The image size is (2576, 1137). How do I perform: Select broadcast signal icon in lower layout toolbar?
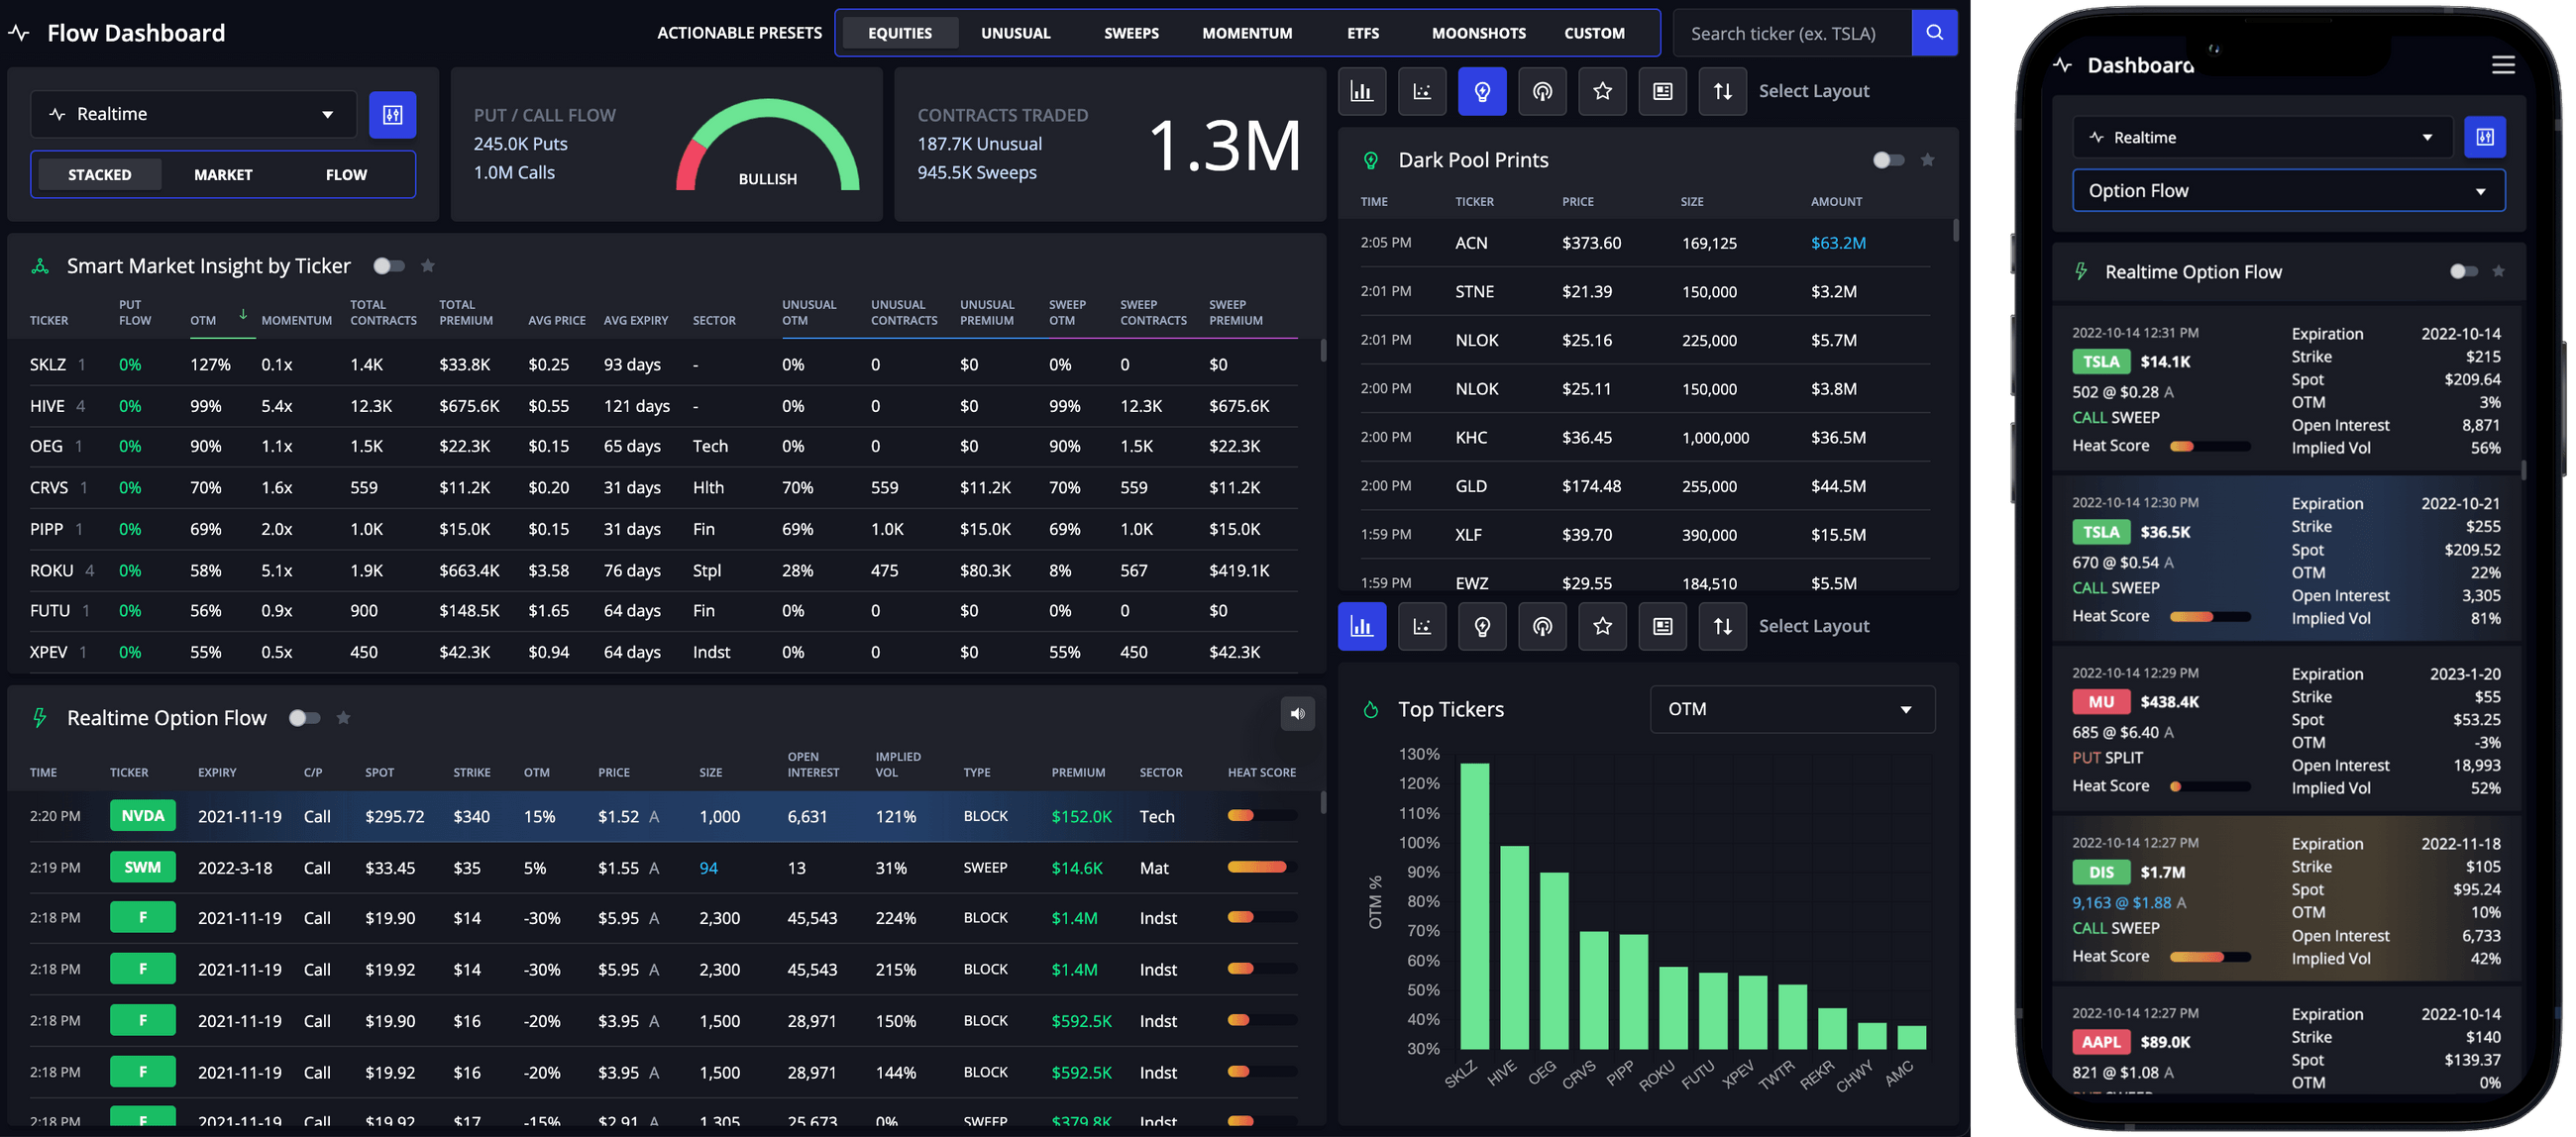point(1542,626)
